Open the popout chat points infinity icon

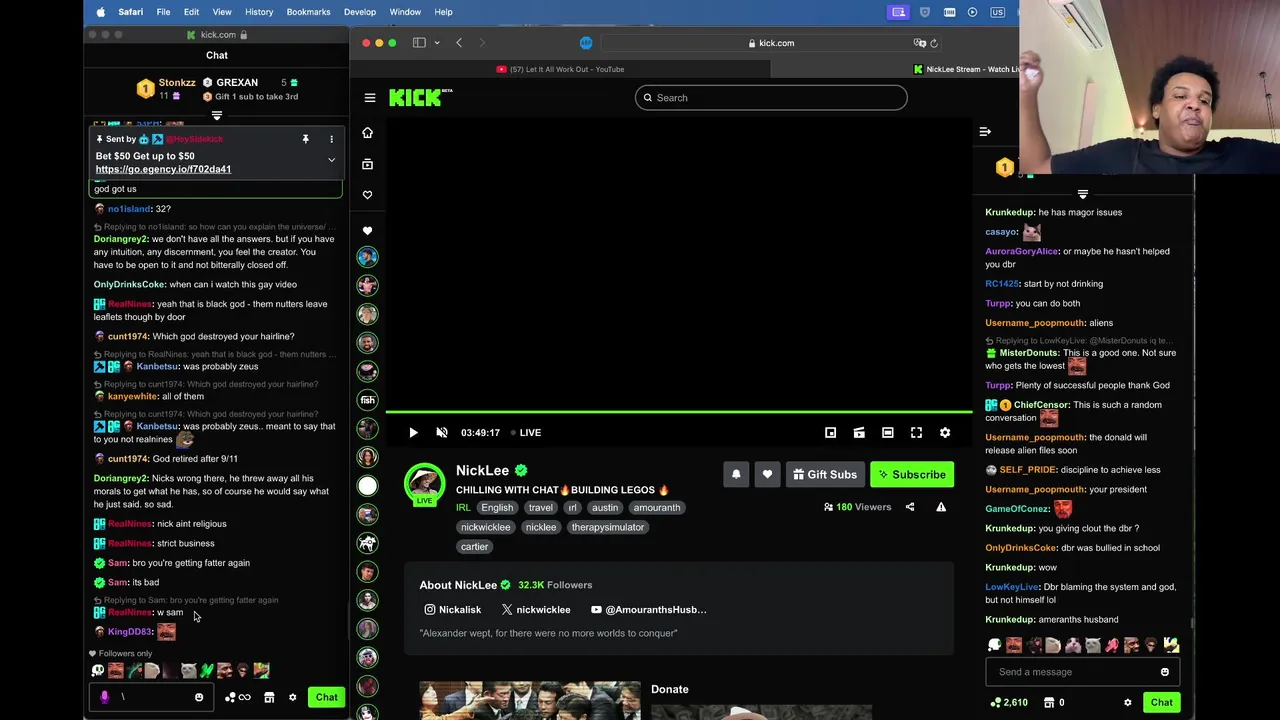tap(238, 697)
